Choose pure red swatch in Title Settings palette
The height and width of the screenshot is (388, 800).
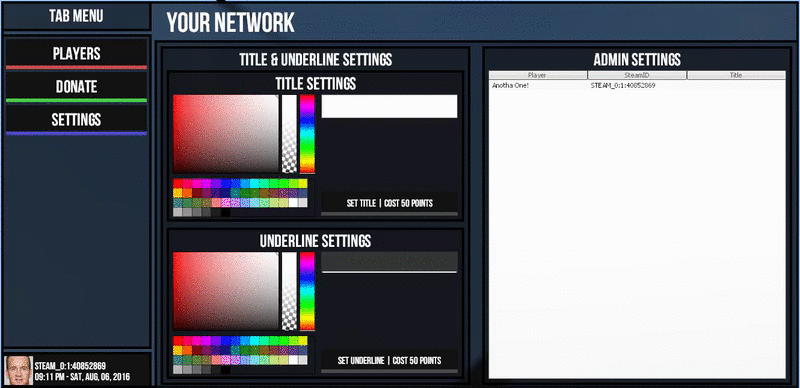(178, 183)
